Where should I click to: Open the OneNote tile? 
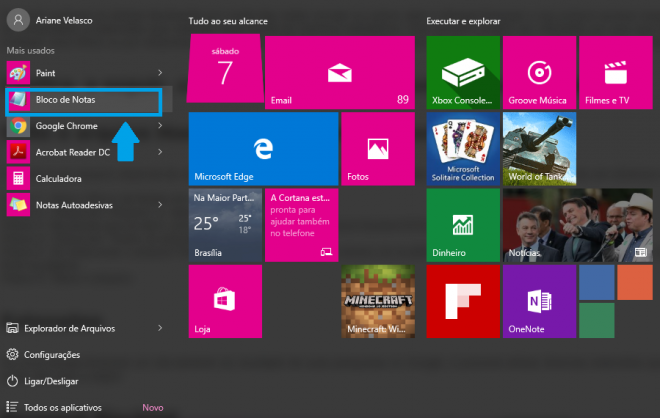[539, 301]
